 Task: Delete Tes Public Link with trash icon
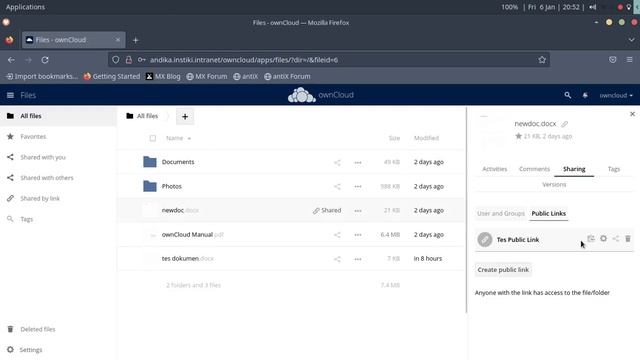click(x=628, y=238)
